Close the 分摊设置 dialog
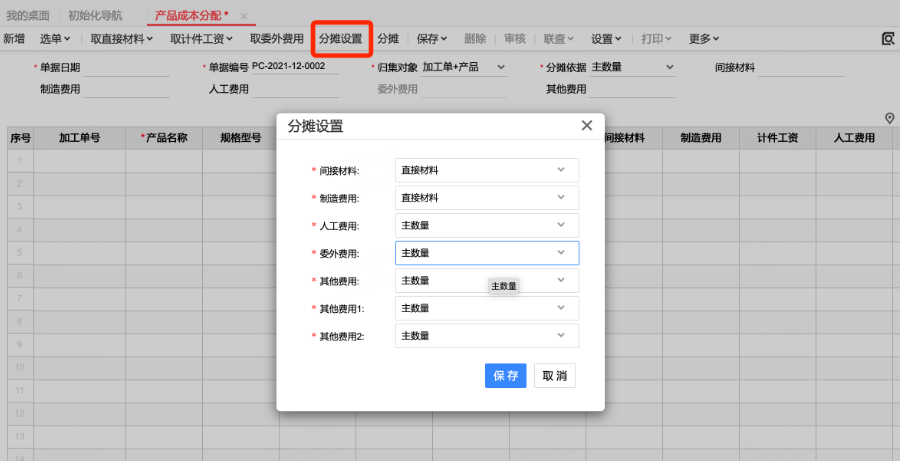The width and height of the screenshot is (900, 461). [587, 126]
